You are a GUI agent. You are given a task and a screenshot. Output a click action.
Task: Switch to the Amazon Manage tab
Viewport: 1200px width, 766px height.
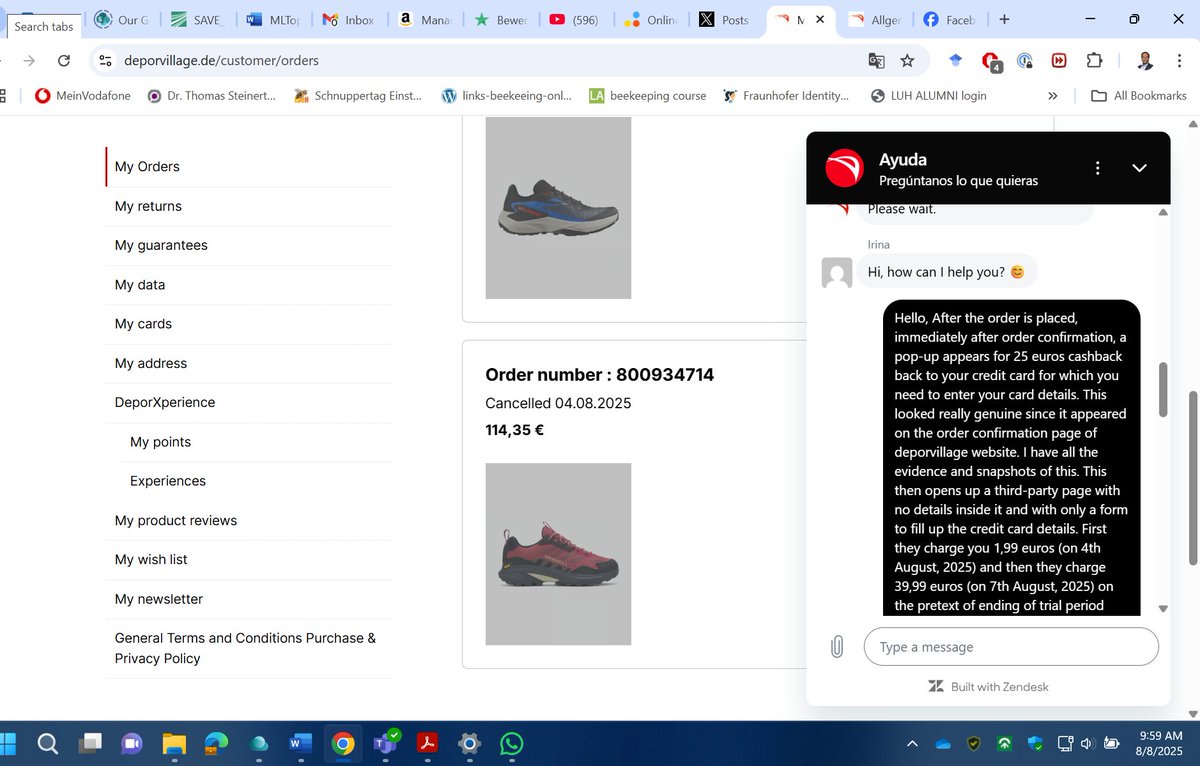click(424, 20)
